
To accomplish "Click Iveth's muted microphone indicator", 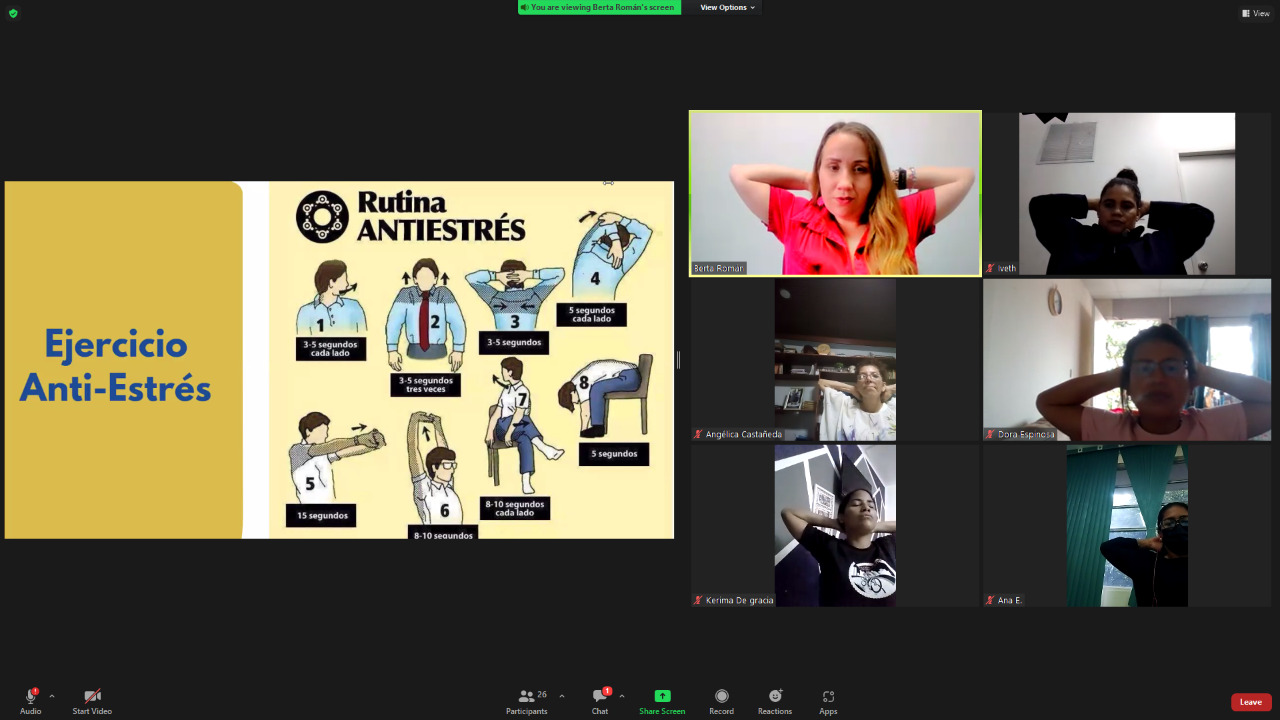I will pyautogui.click(x=990, y=268).
